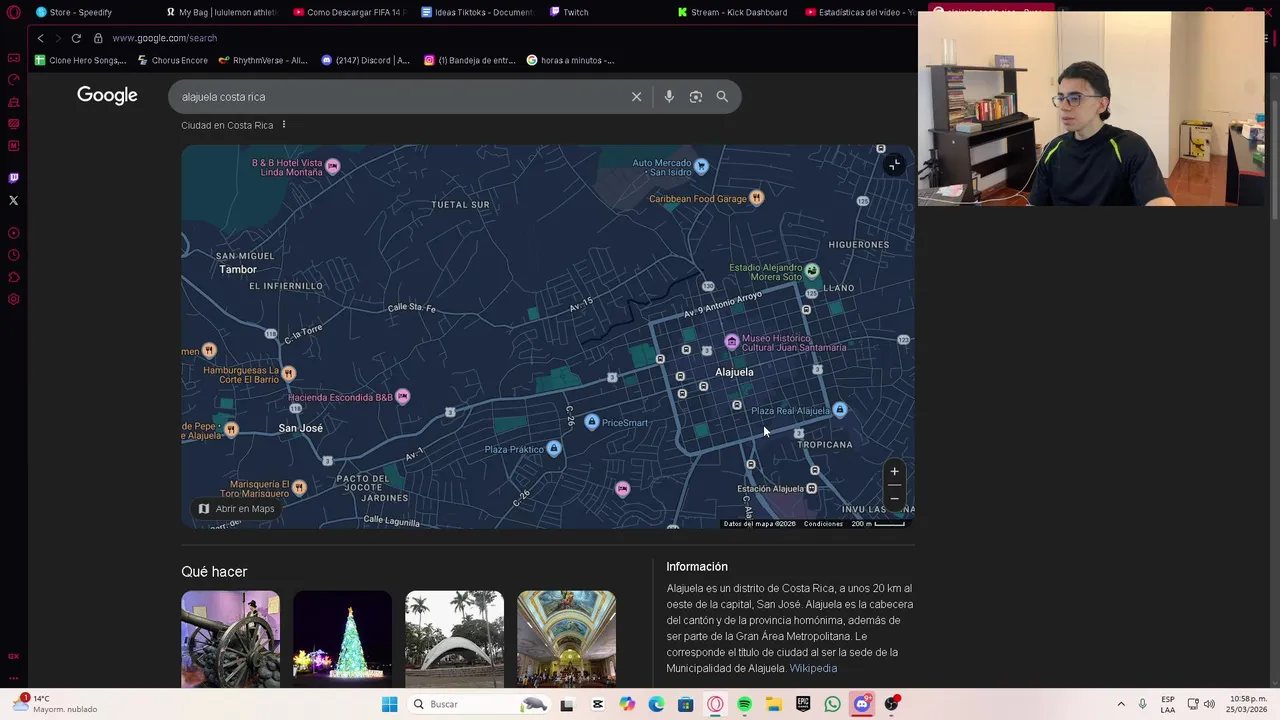Click the Google logo
1280x720 pixels.
(107, 96)
